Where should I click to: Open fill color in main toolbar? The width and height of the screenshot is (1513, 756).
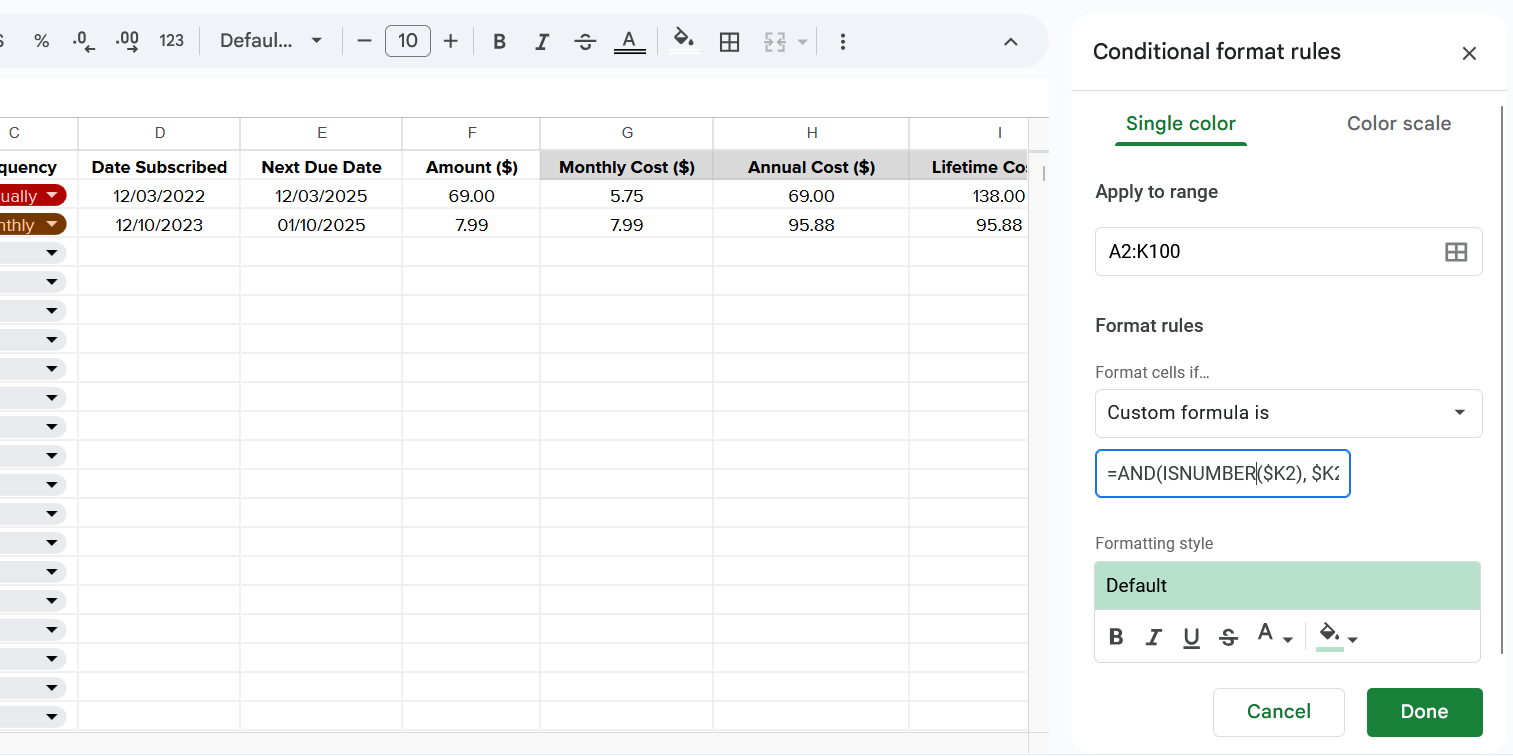(x=684, y=41)
